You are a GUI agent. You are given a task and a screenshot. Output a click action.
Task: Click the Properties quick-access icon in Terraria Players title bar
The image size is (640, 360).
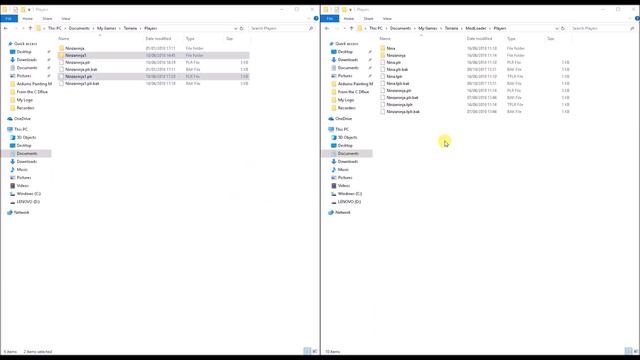(16, 9)
